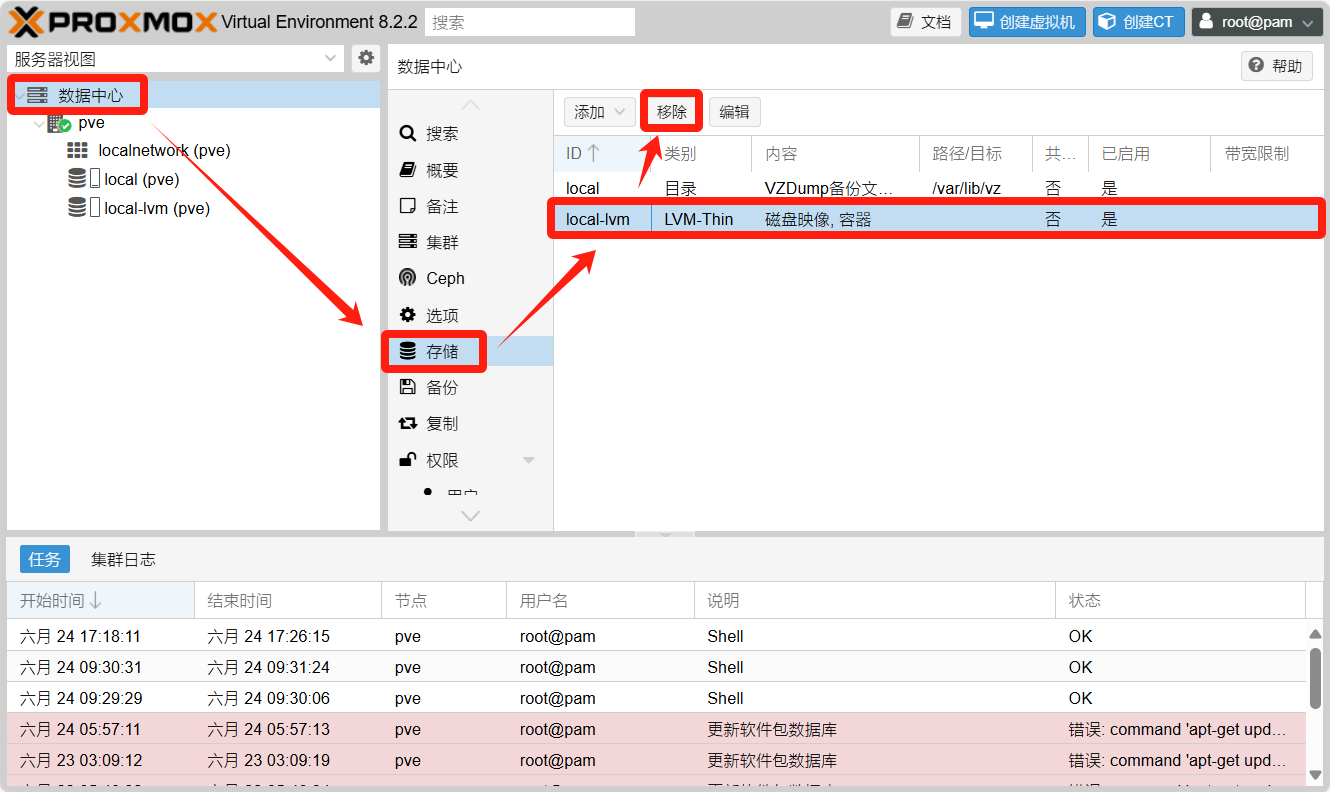Screen dimensions: 1330x792
Task: Select the 任务 tab
Action: coord(44,559)
